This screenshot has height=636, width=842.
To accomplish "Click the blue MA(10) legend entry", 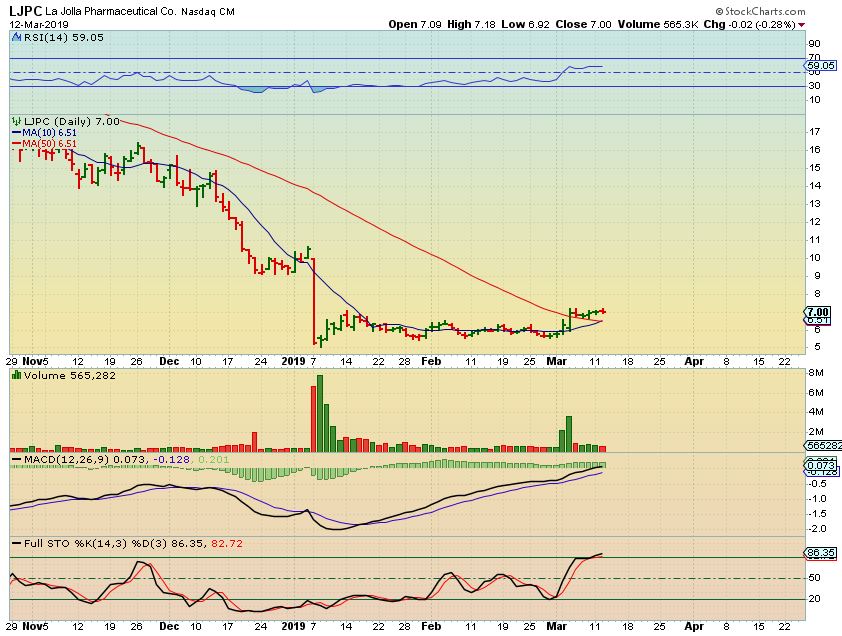I will 43,132.
